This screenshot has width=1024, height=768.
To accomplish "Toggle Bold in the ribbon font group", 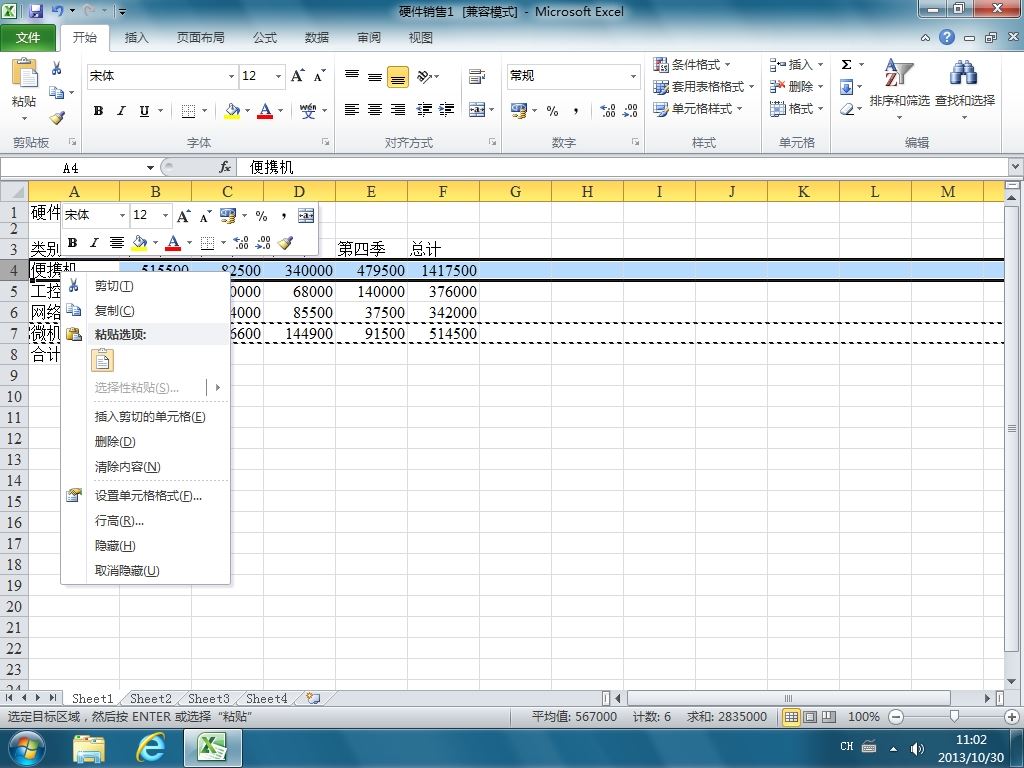I will [x=98, y=110].
